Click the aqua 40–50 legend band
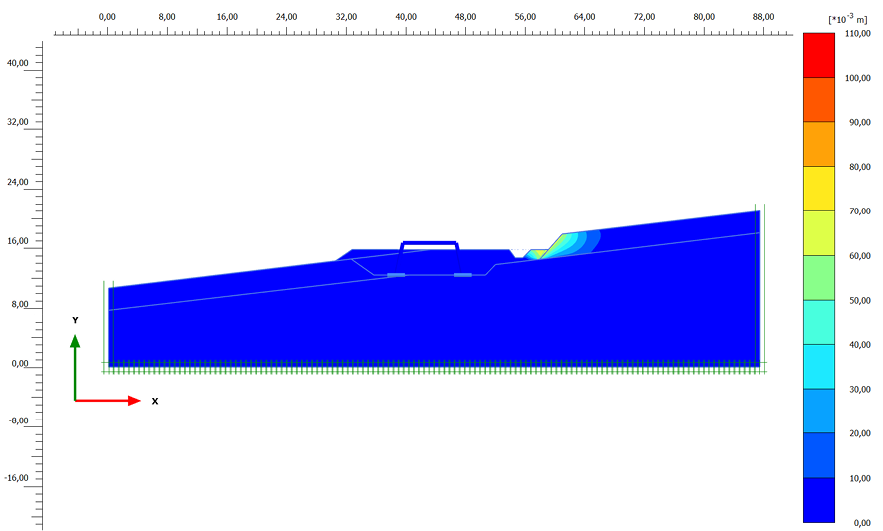The height and width of the screenshot is (531, 883). pos(819,322)
